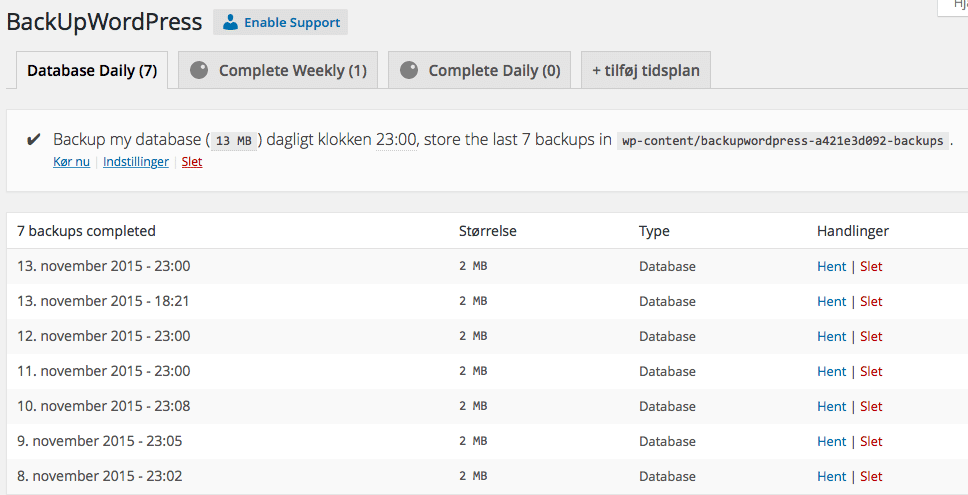Click the Type column header
968x495 pixels.
click(654, 232)
